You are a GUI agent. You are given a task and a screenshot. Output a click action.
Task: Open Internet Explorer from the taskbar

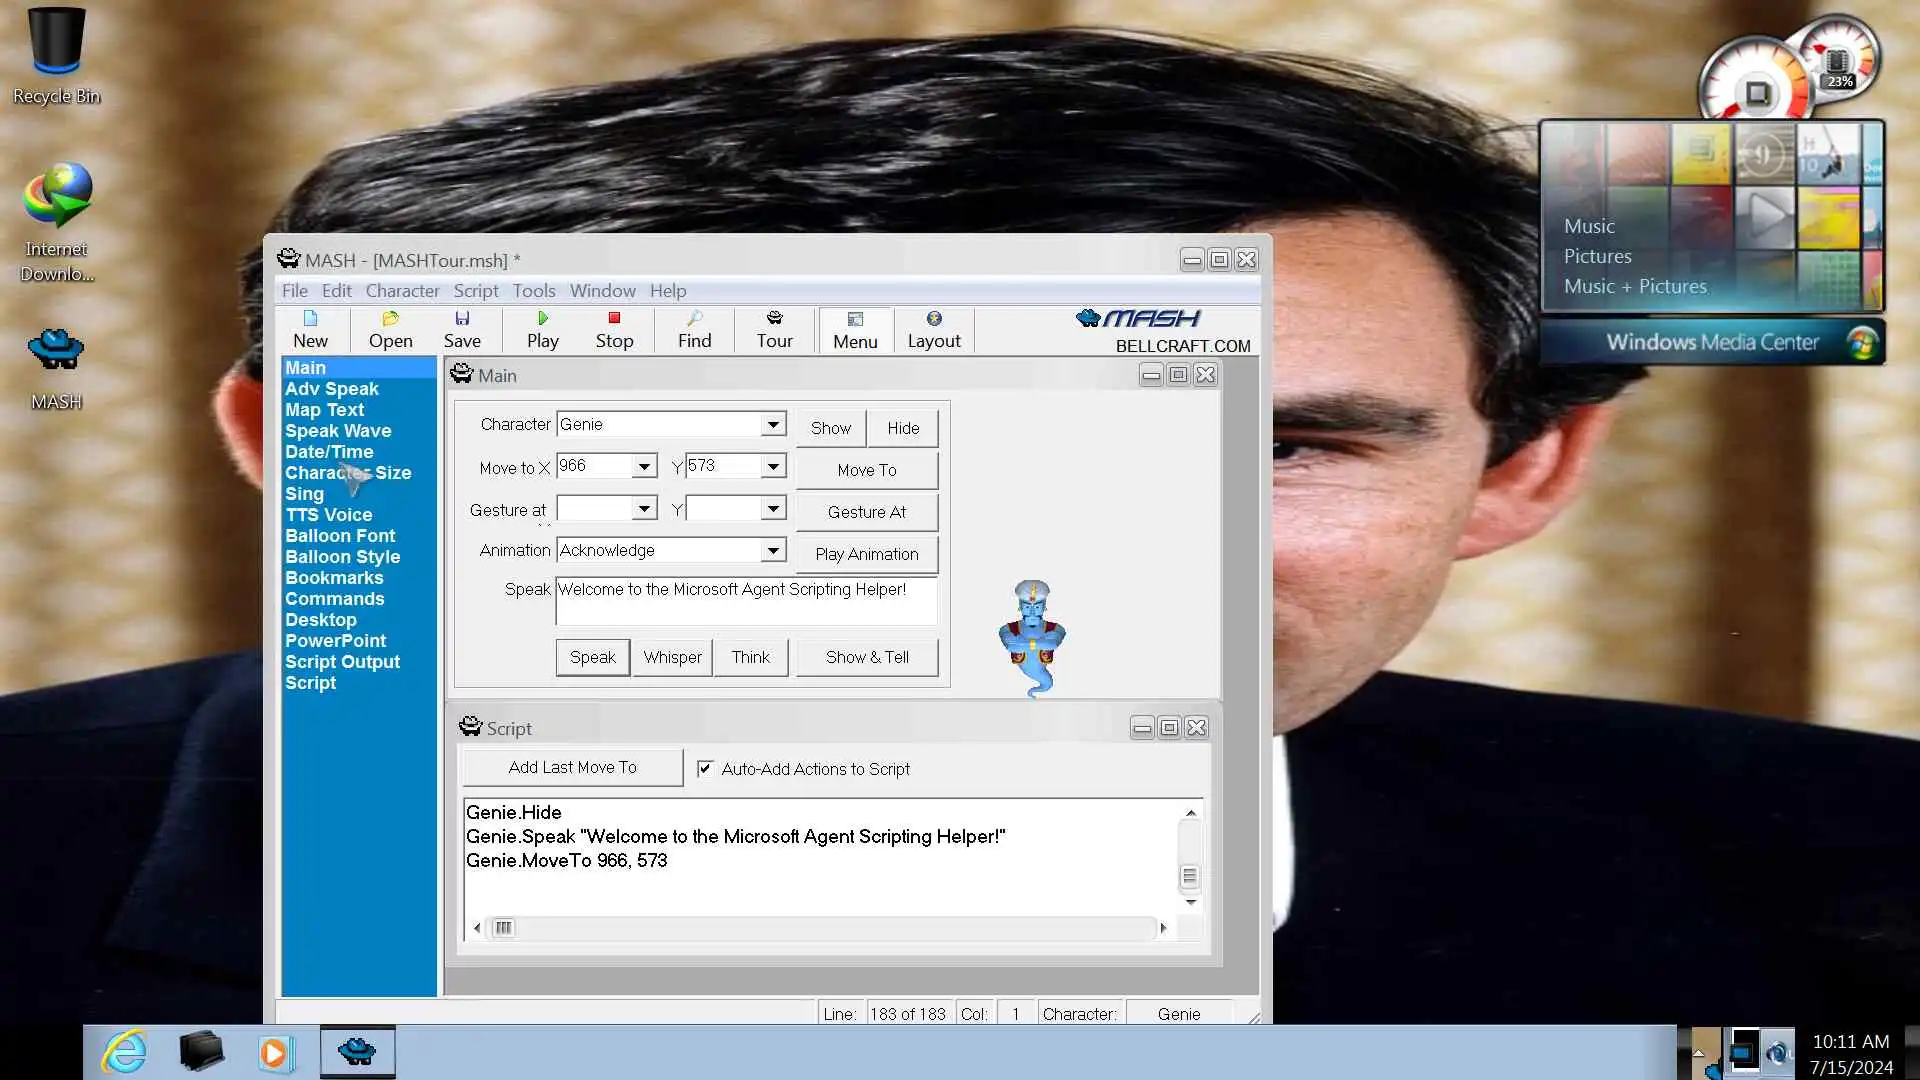click(124, 1052)
